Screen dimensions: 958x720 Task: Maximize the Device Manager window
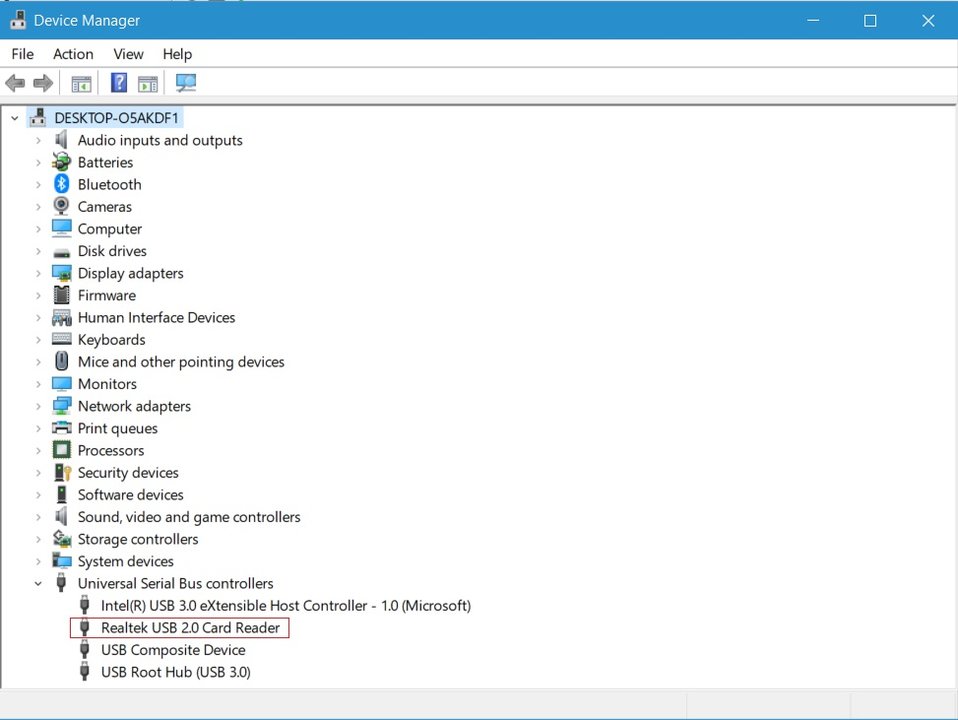870,21
